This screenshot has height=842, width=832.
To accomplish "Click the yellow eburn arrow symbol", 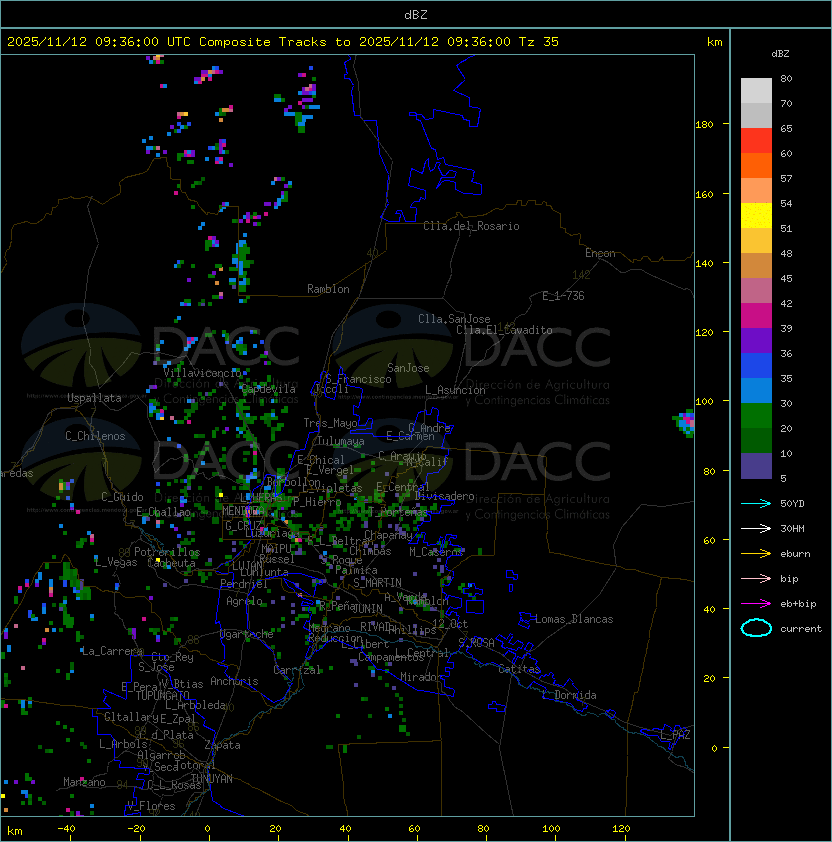I will [756, 554].
